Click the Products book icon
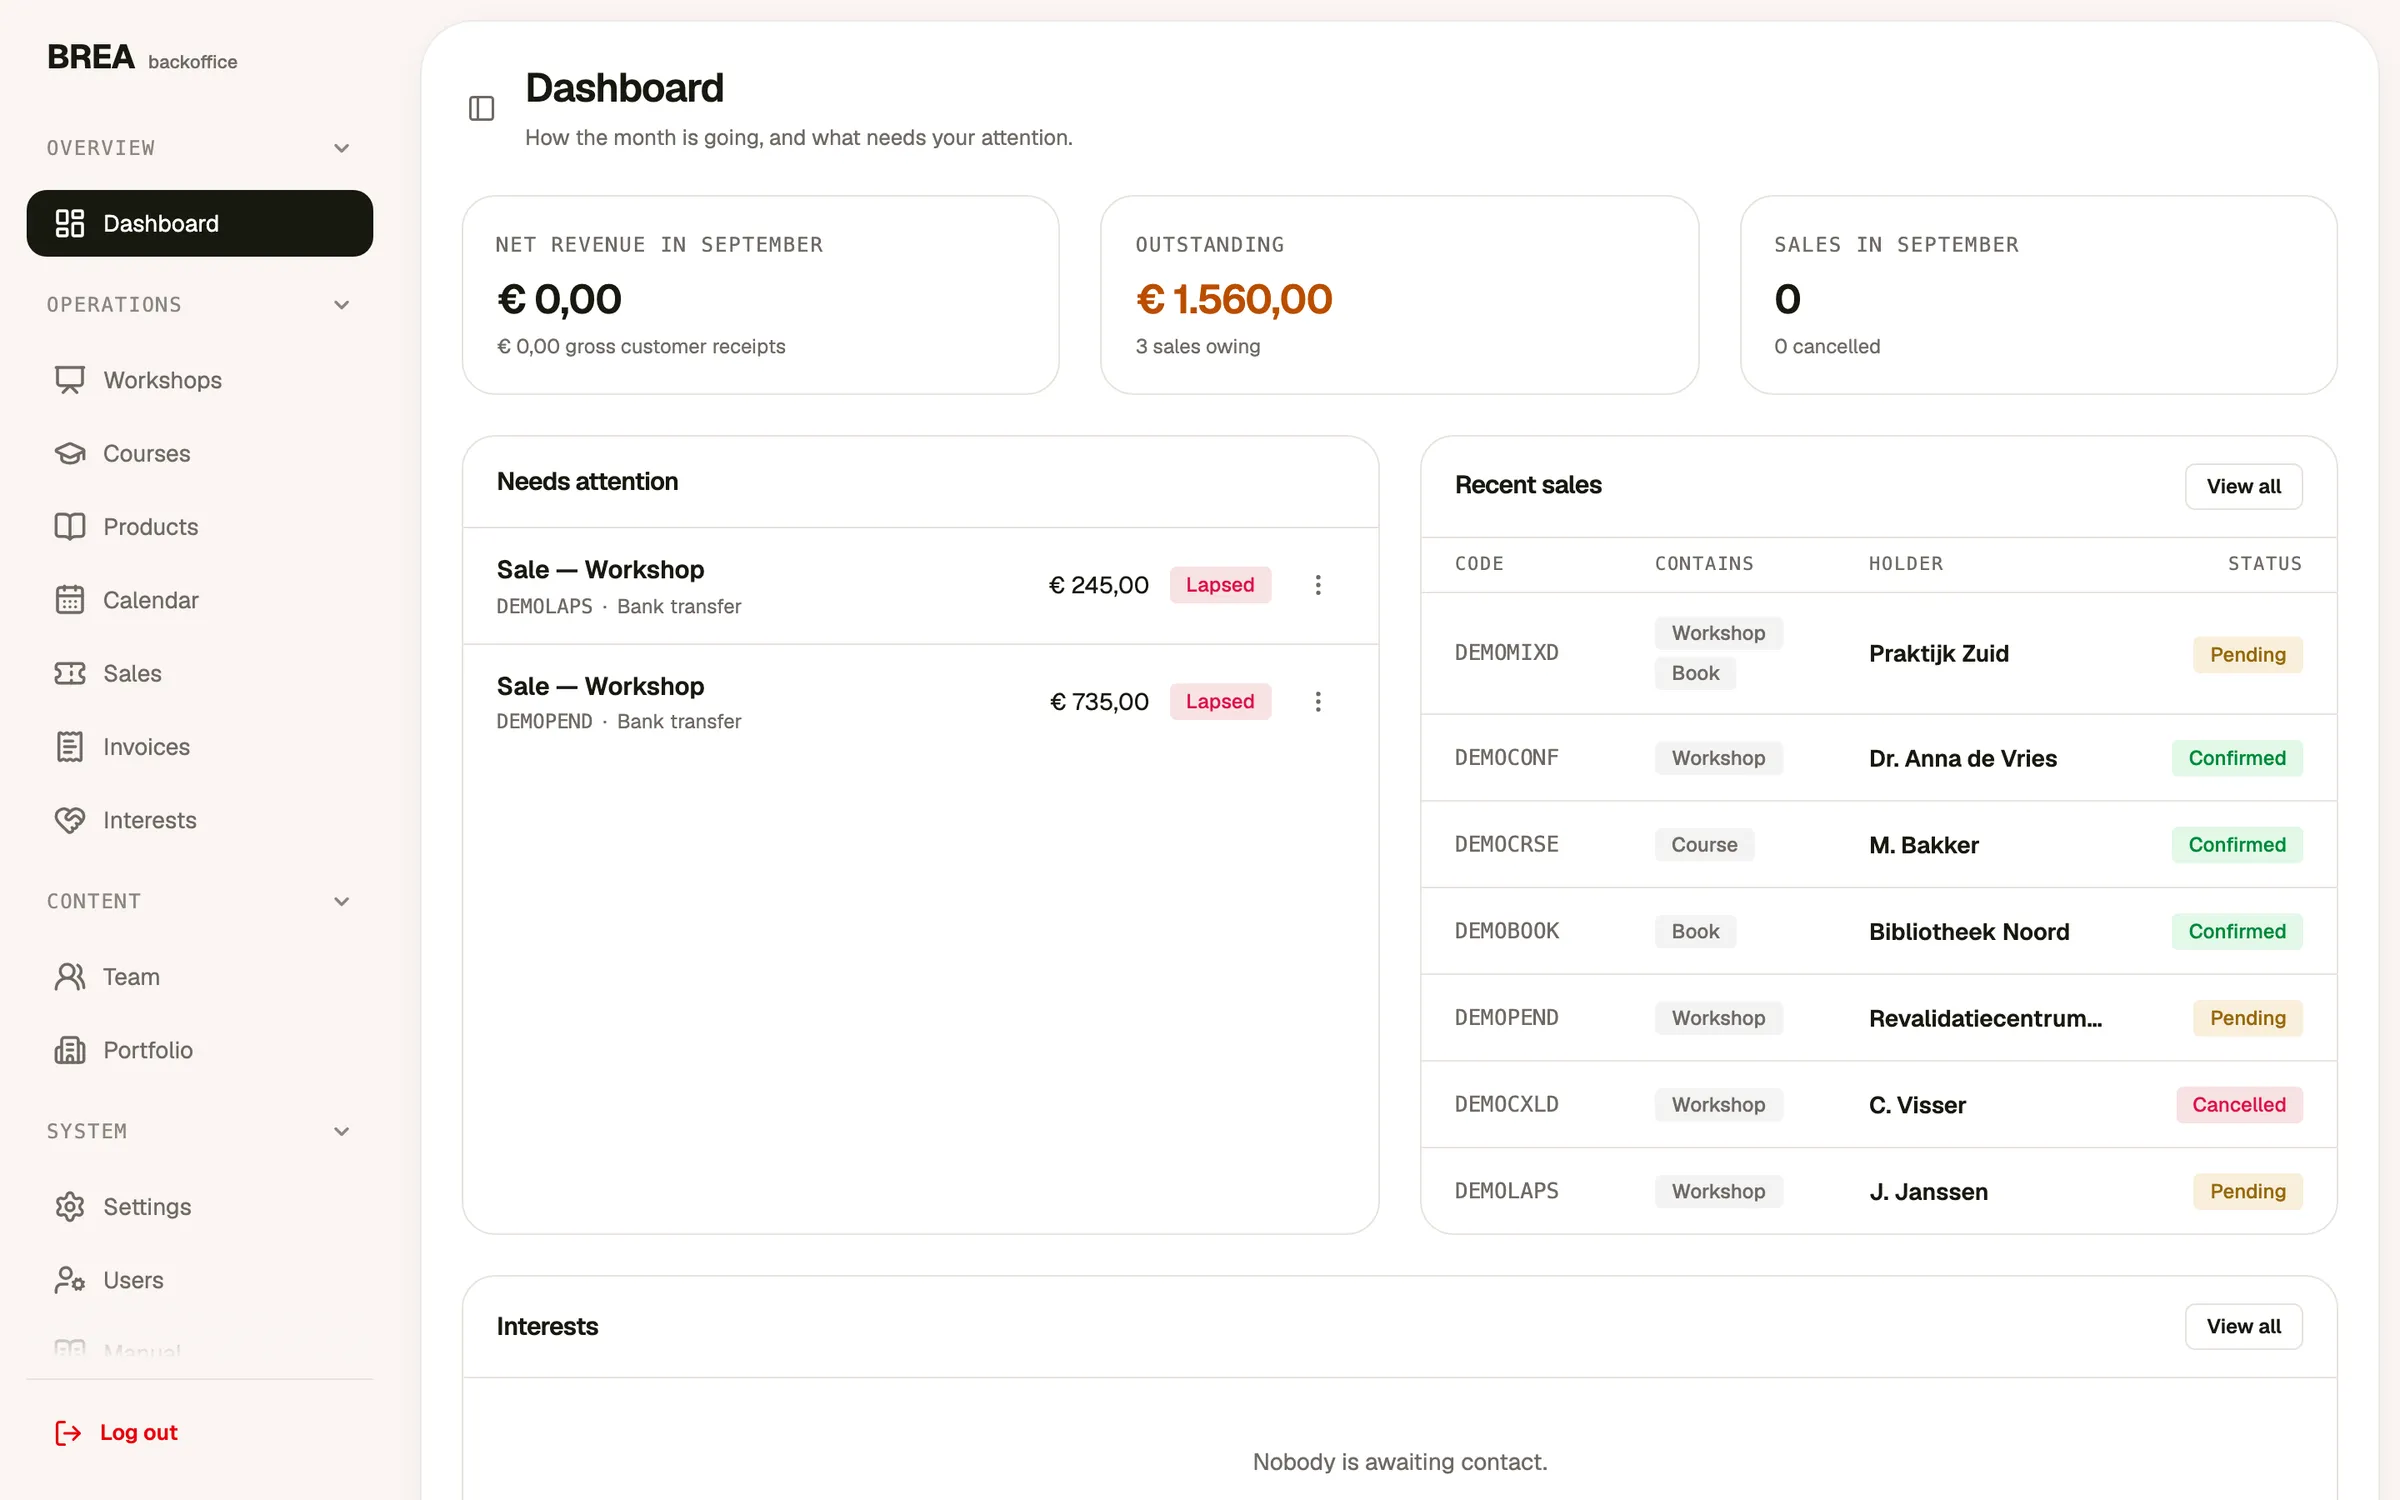This screenshot has height=1500, width=2400. 69,526
